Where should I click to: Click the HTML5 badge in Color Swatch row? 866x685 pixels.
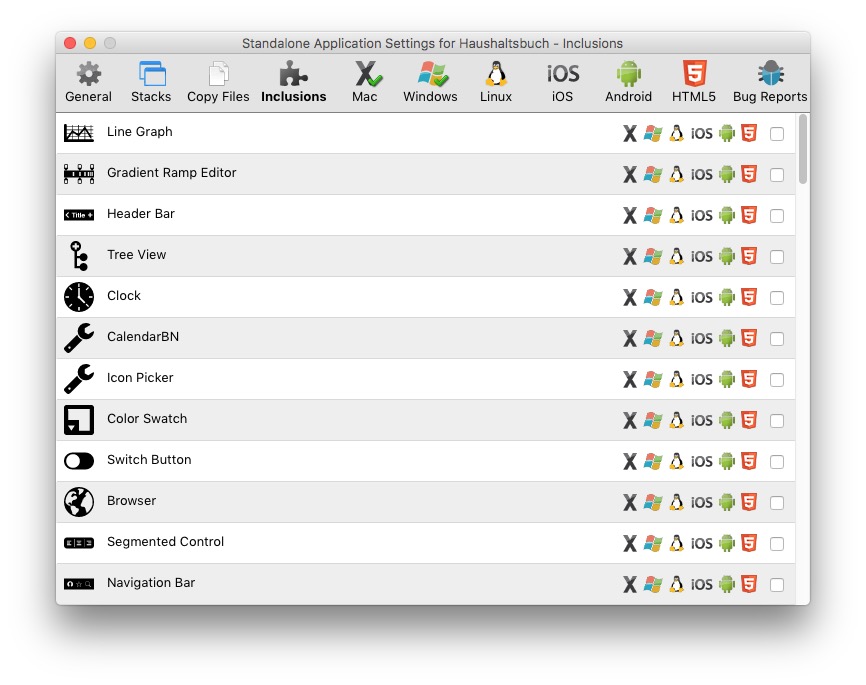(x=749, y=420)
